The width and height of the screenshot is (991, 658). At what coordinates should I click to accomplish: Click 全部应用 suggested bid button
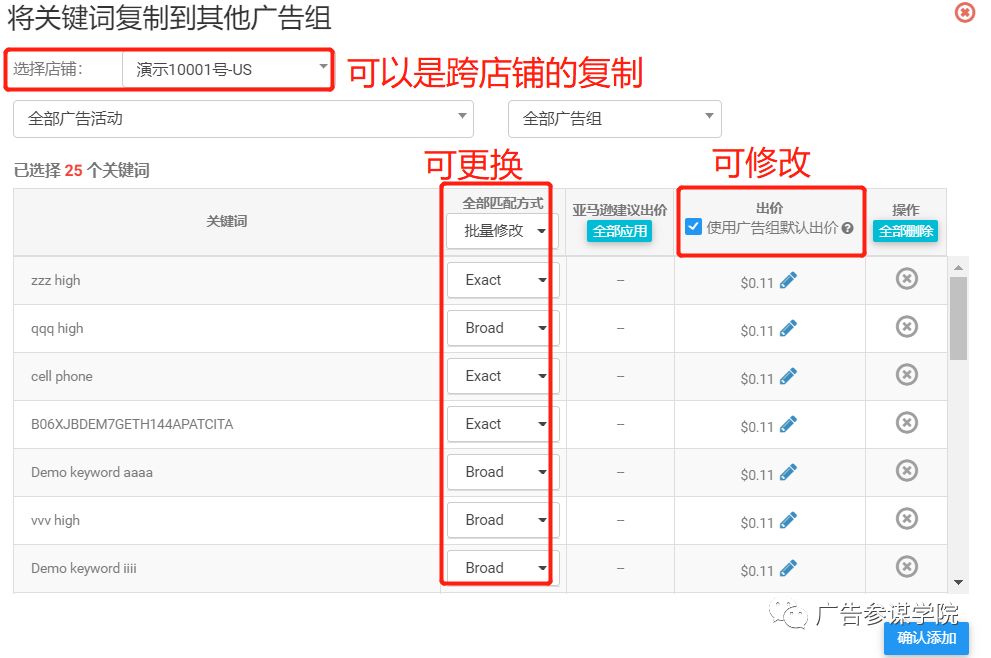pyautogui.click(x=619, y=231)
